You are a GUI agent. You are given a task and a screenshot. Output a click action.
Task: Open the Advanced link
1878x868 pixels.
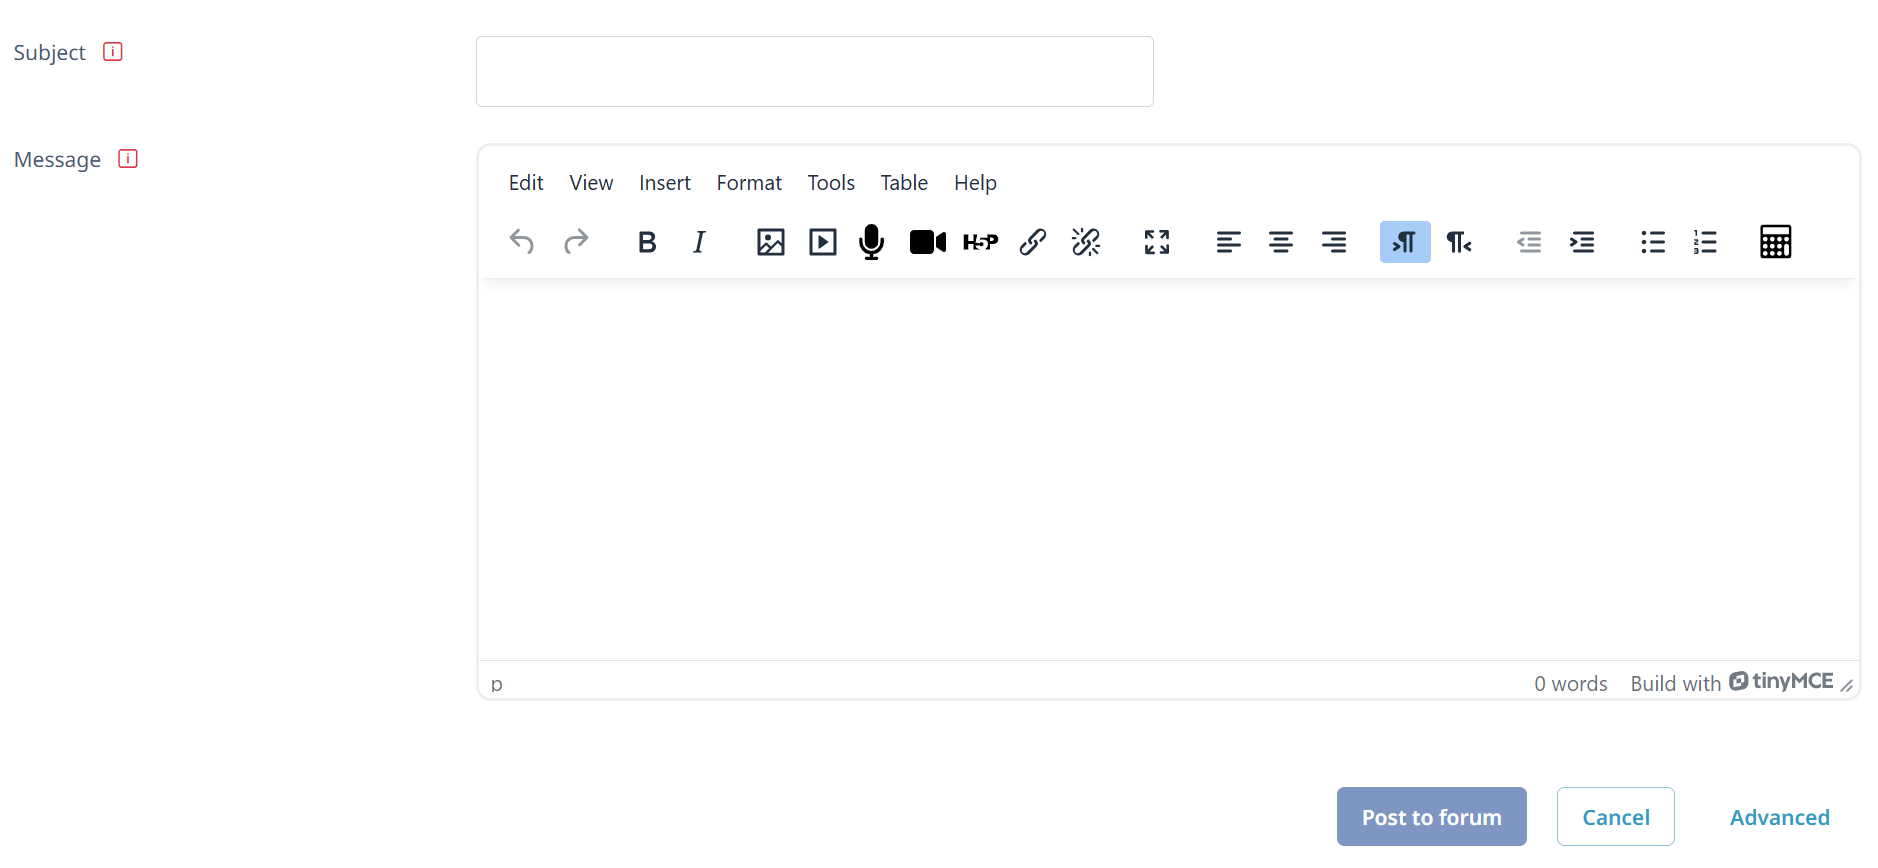1780,817
